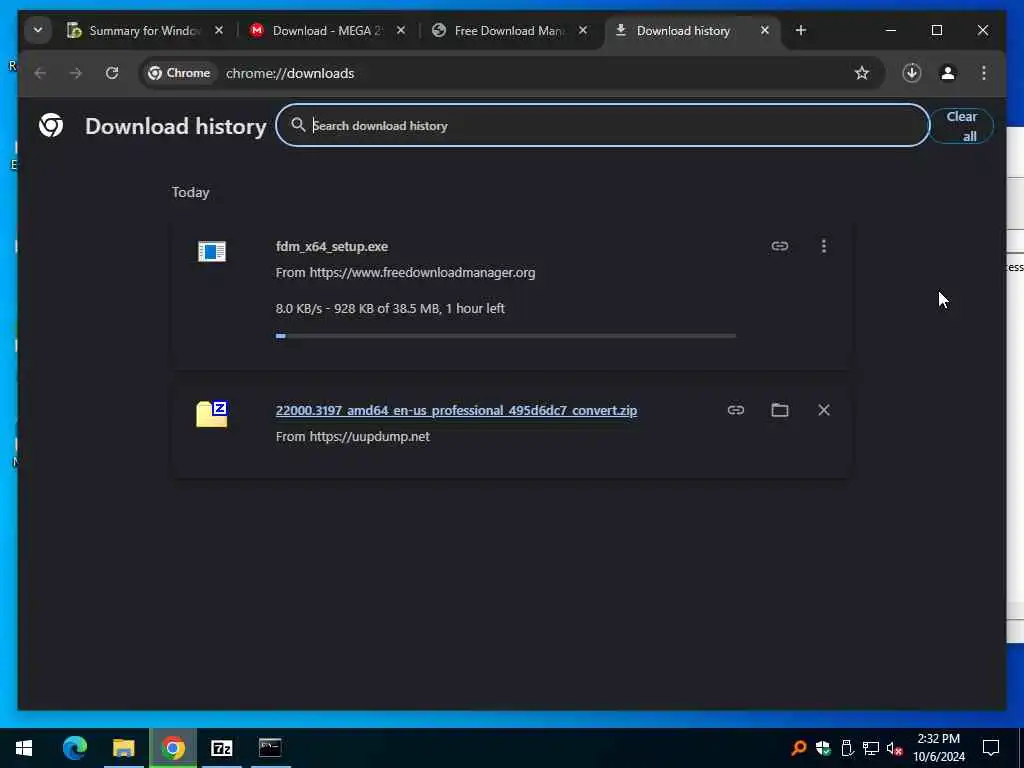This screenshot has height=768, width=1024.
Task: Click the Chrome taskbar icon
Action: coord(173,748)
